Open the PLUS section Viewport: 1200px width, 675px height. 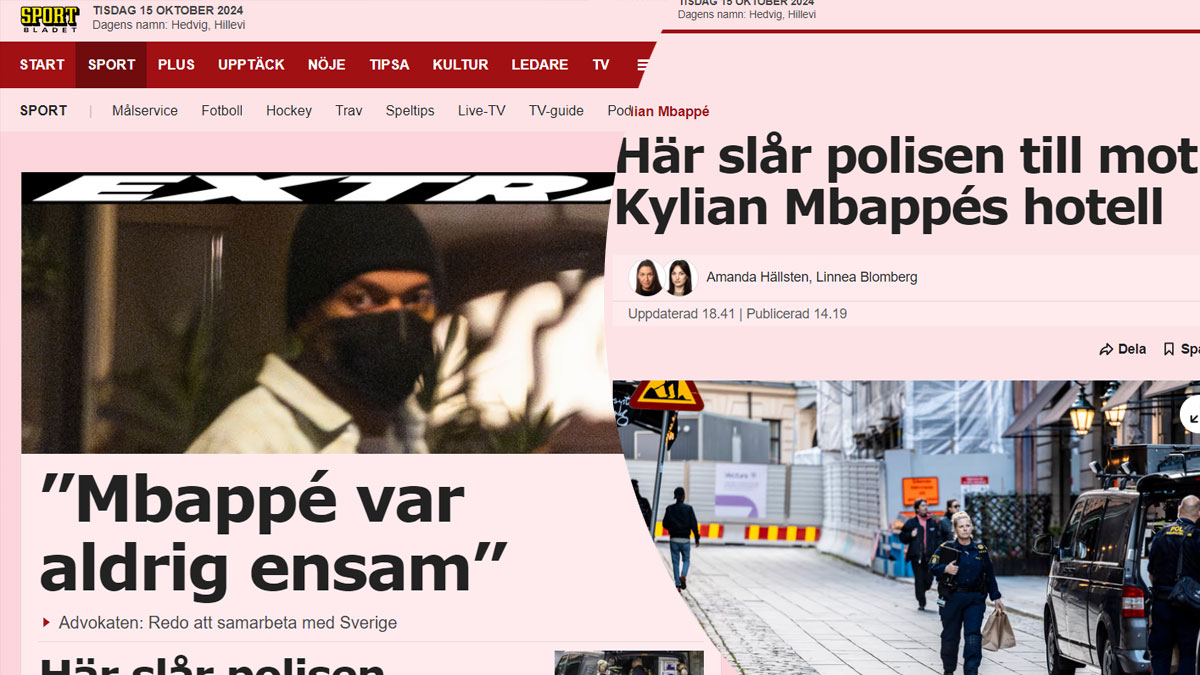click(x=176, y=65)
